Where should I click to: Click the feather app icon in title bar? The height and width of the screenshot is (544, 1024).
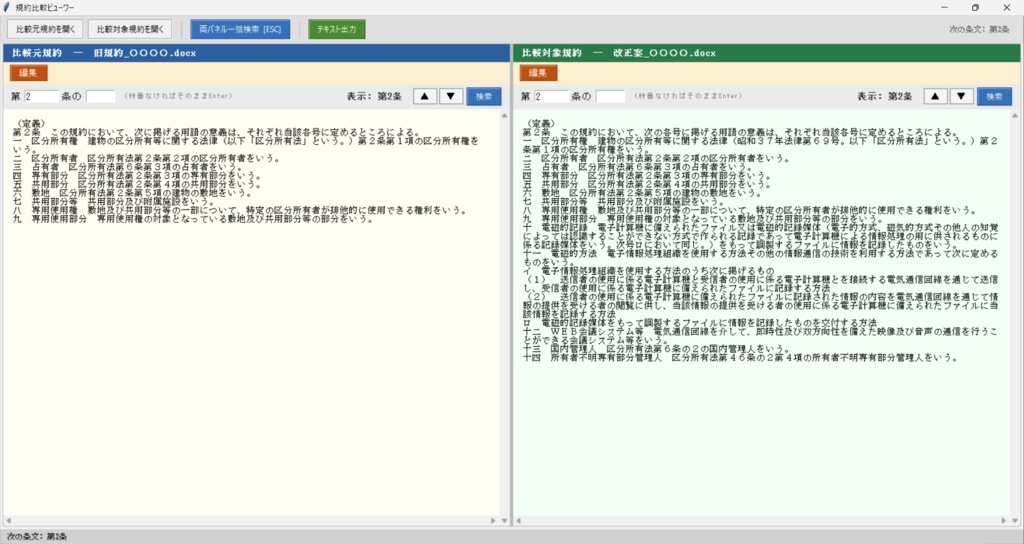(x=7, y=7)
